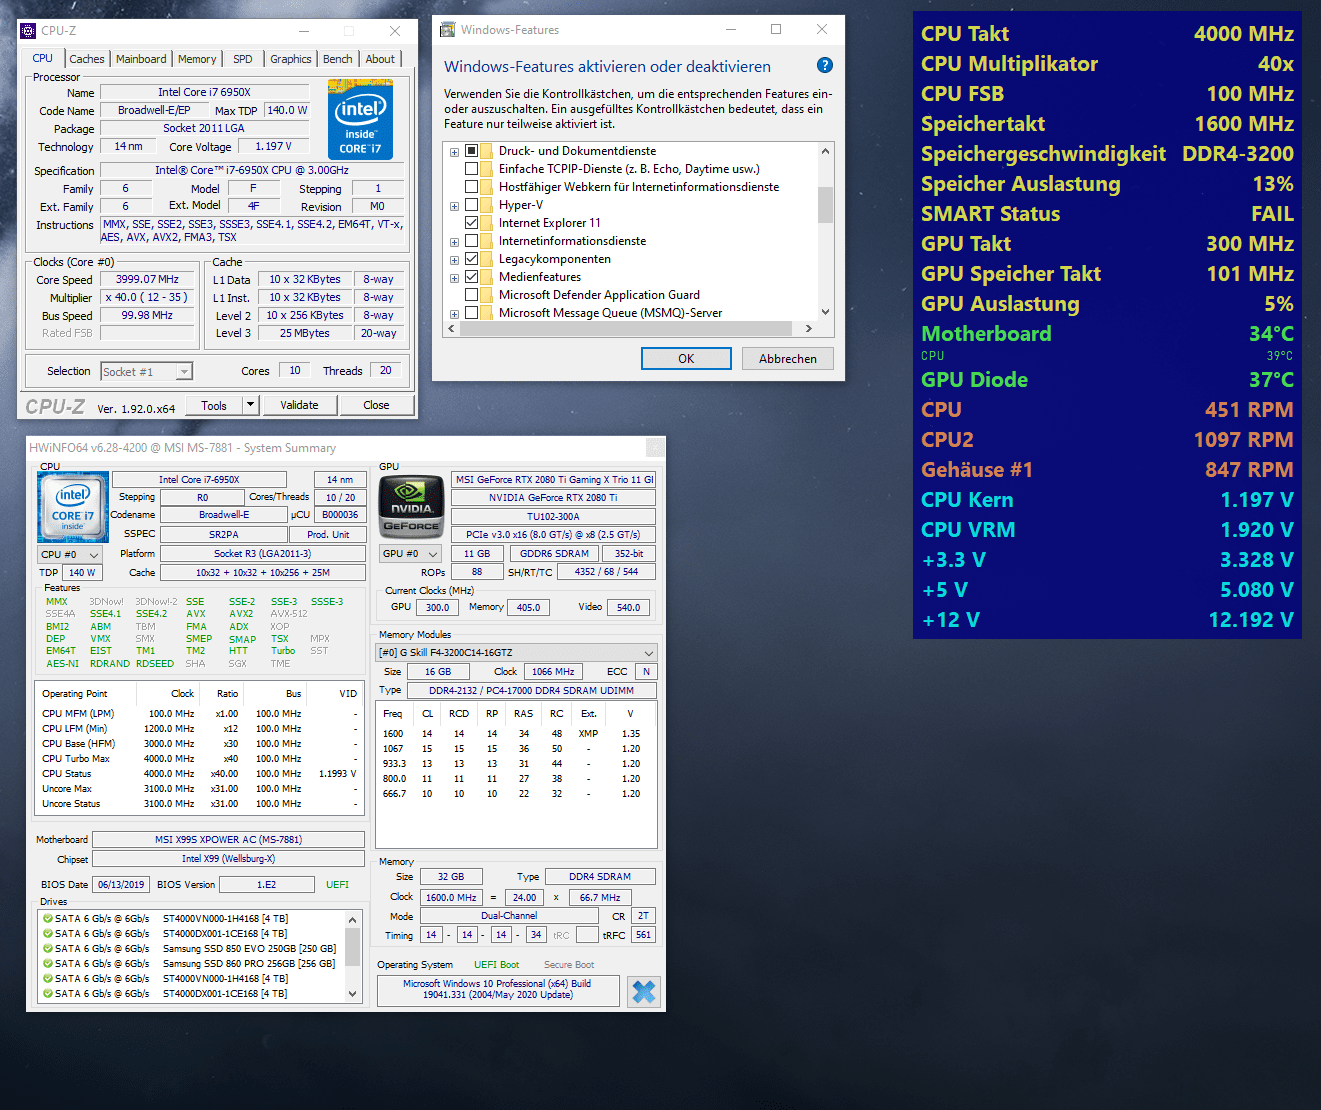Click the folder icon beside Legacykomponenten

[486, 259]
